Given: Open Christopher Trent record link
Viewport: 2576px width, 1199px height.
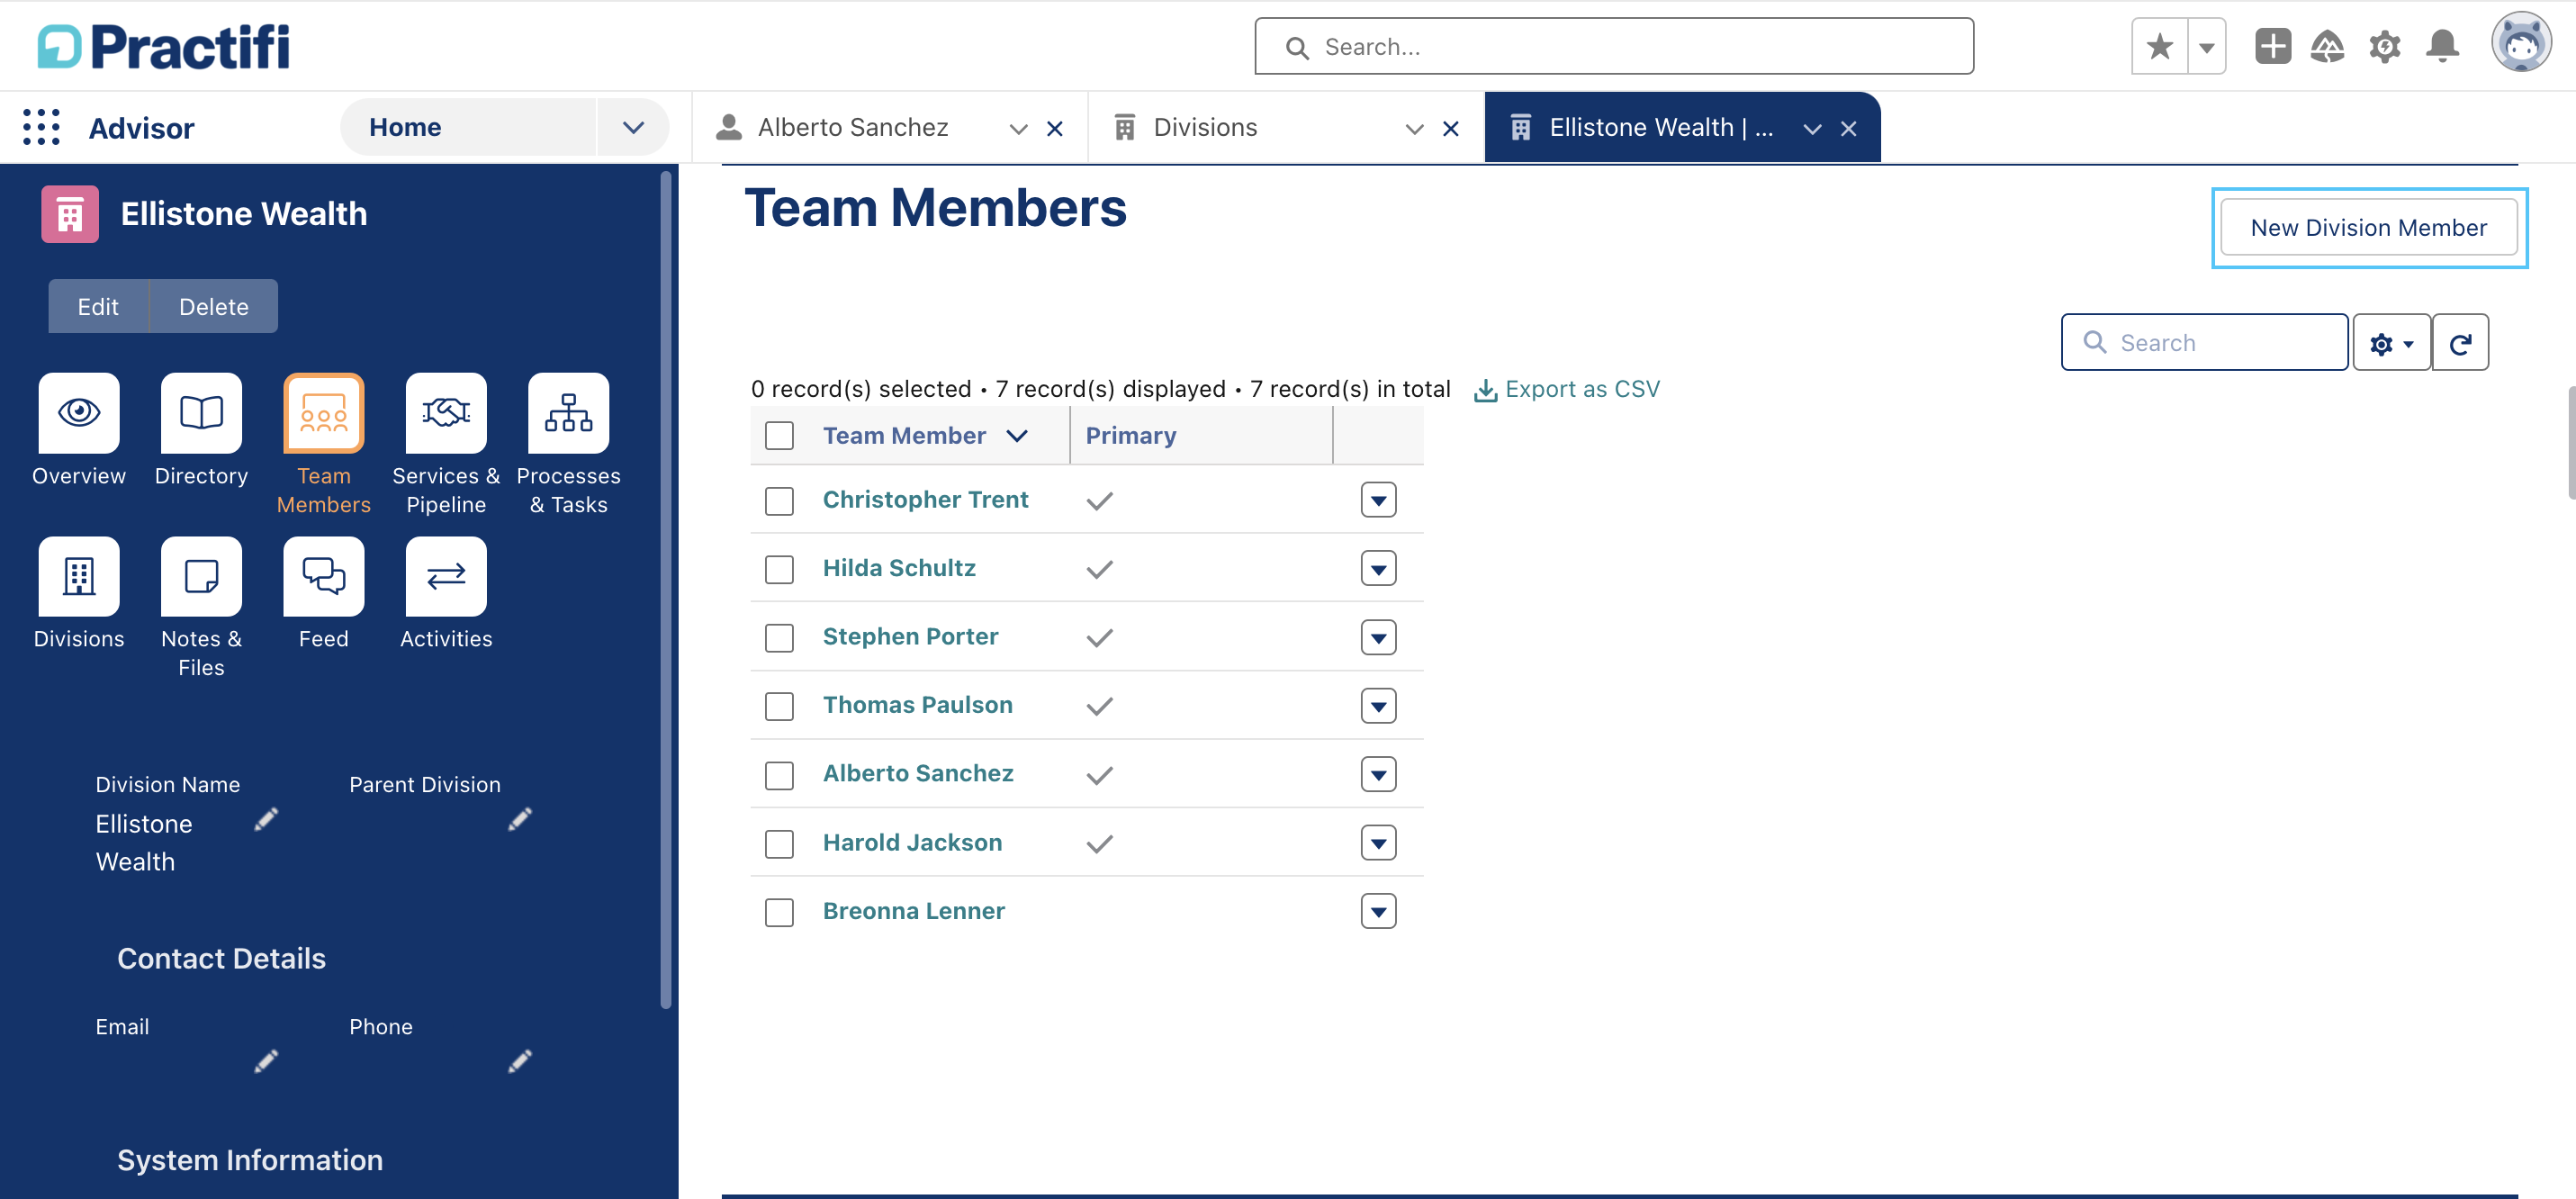Looking at the screenshot, I should 925,500.
